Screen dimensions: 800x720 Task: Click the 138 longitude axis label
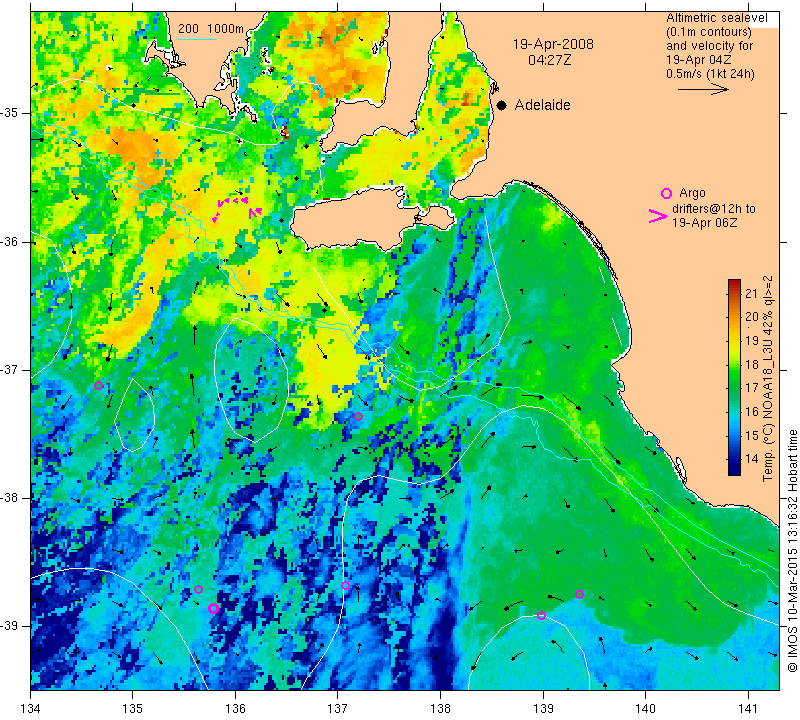point(440,709)
